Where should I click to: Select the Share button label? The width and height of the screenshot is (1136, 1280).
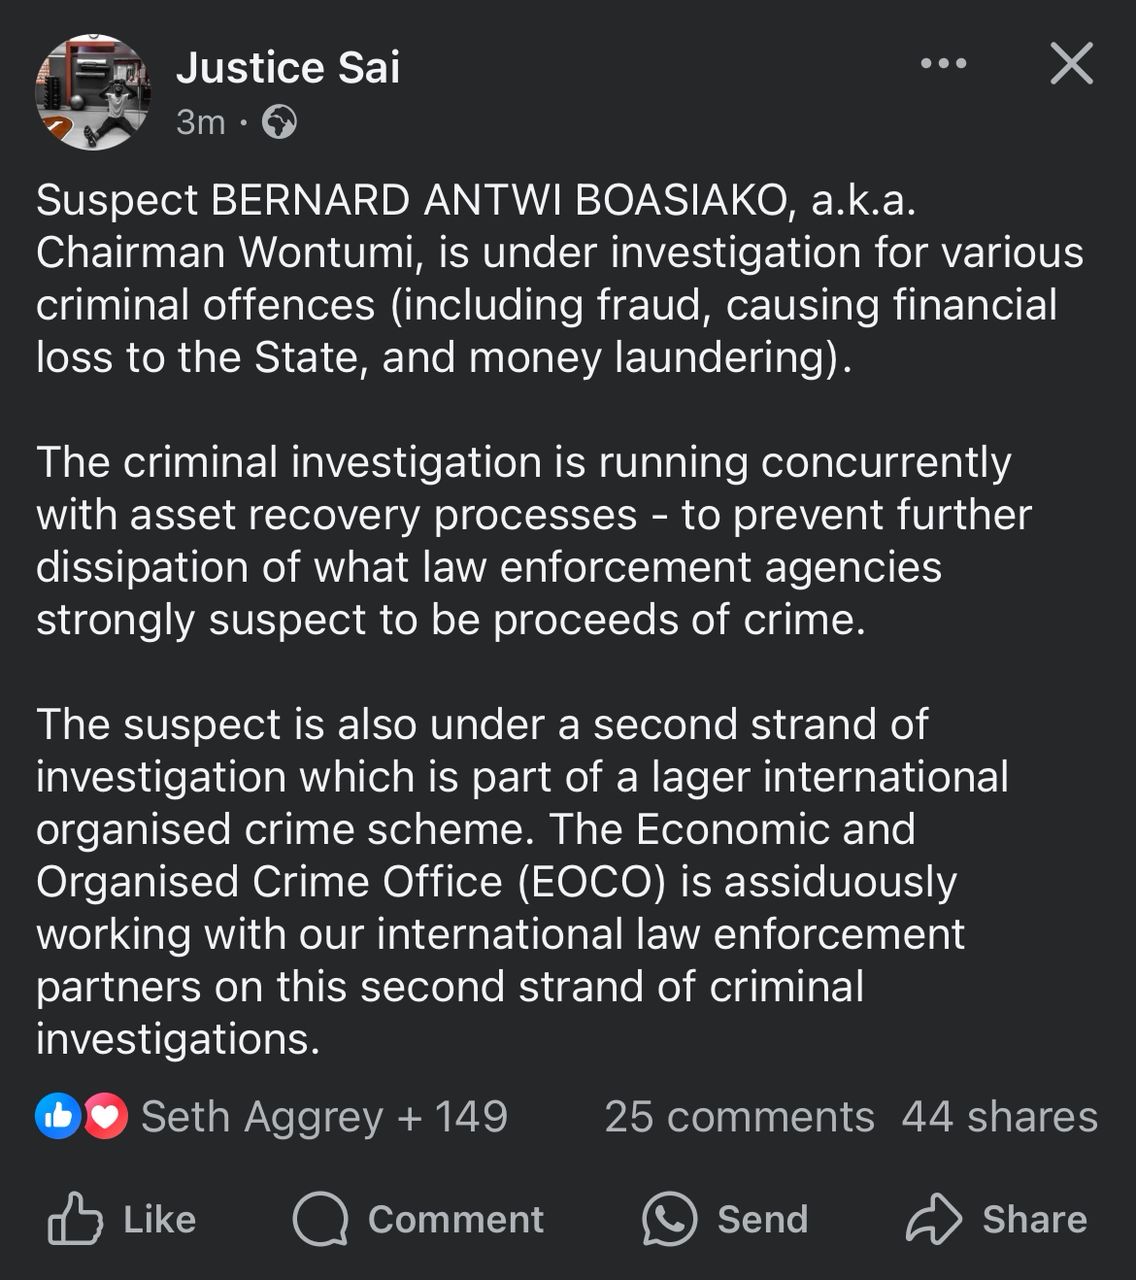tap(1034, 1219)
